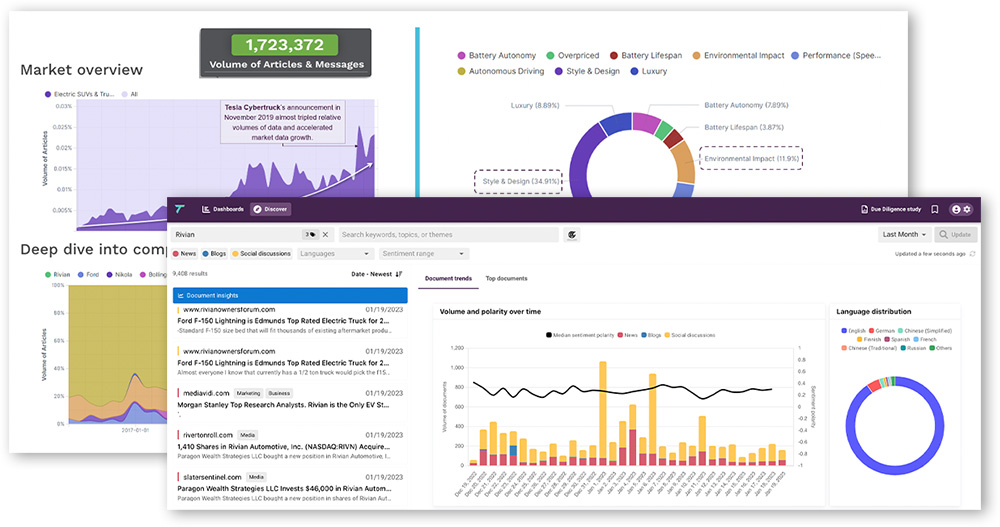This screenshot has height=527, width=1000.
Task: Expand the Sentiment range dropdown
Action: click(x=424, y=253)
